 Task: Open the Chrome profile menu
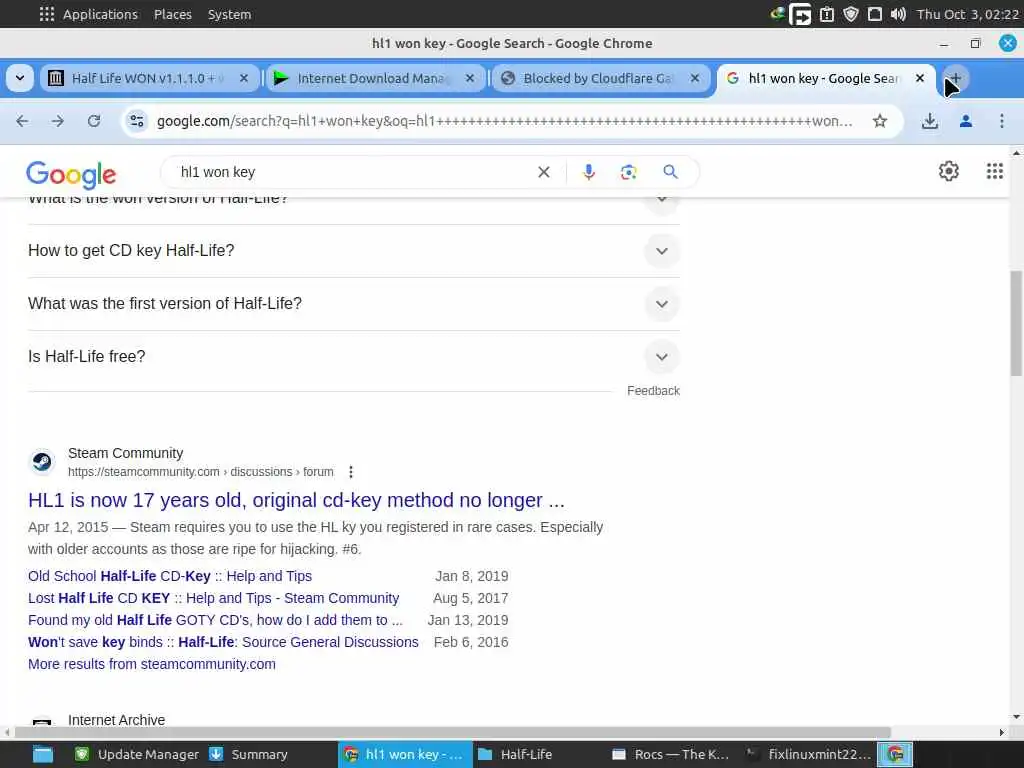966,121
